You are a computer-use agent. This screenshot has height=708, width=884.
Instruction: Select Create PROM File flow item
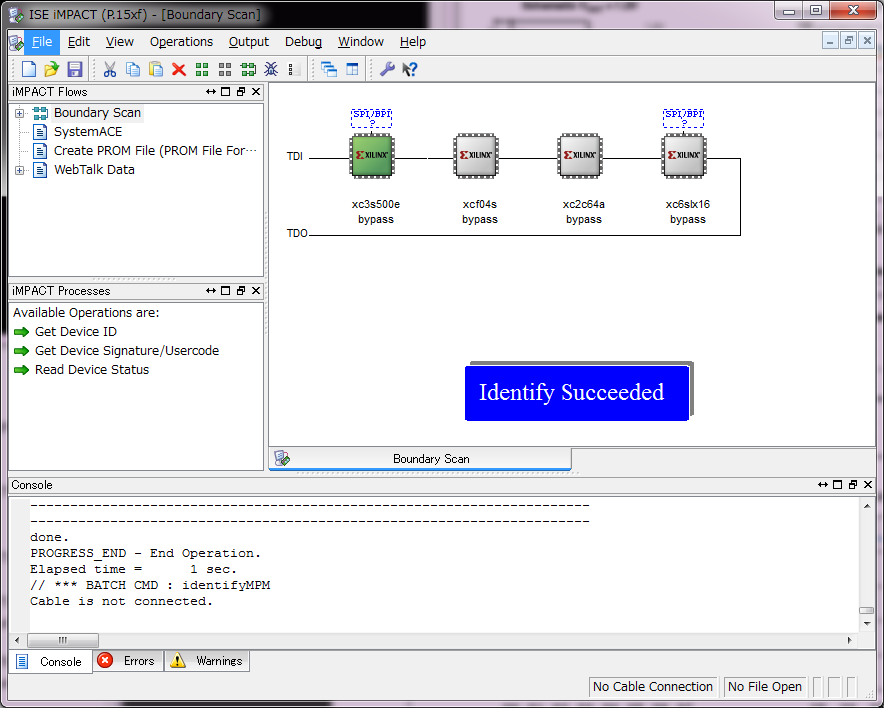pos(154,151)
